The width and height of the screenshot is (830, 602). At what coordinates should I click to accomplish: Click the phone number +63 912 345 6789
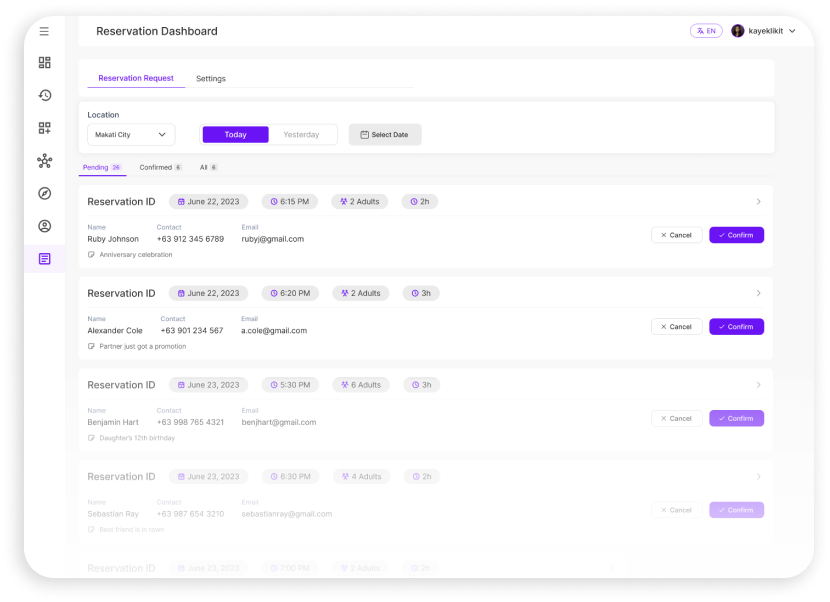(x=191, y=239)
